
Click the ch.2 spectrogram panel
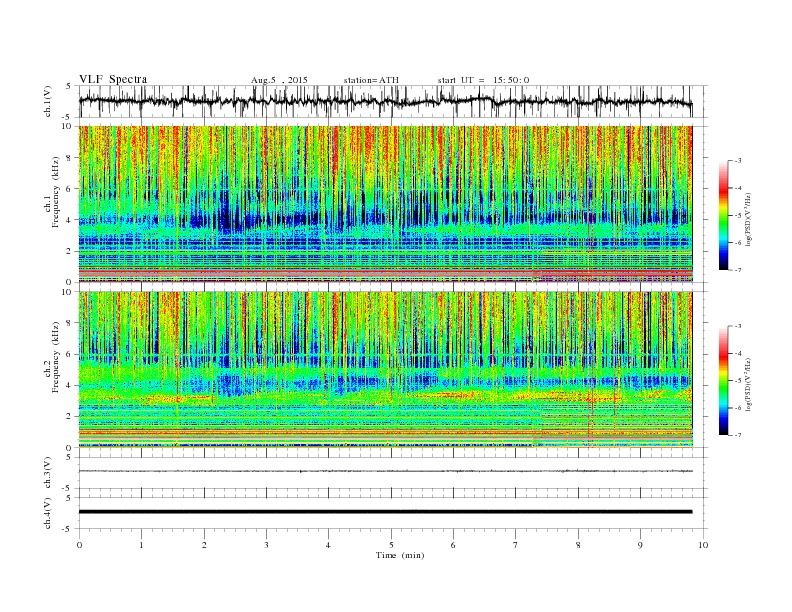(x=386, y=369)
